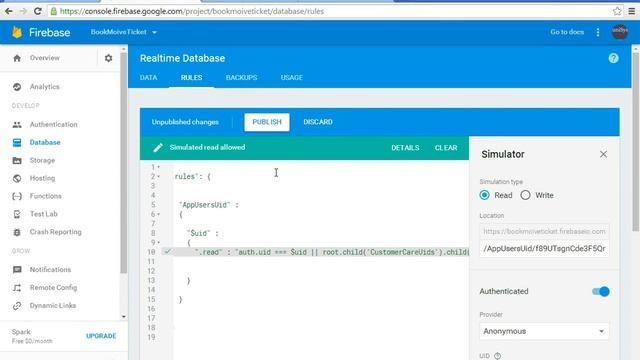Close the Simulator panel
This screenshot has height=360, width=640.
603,154
